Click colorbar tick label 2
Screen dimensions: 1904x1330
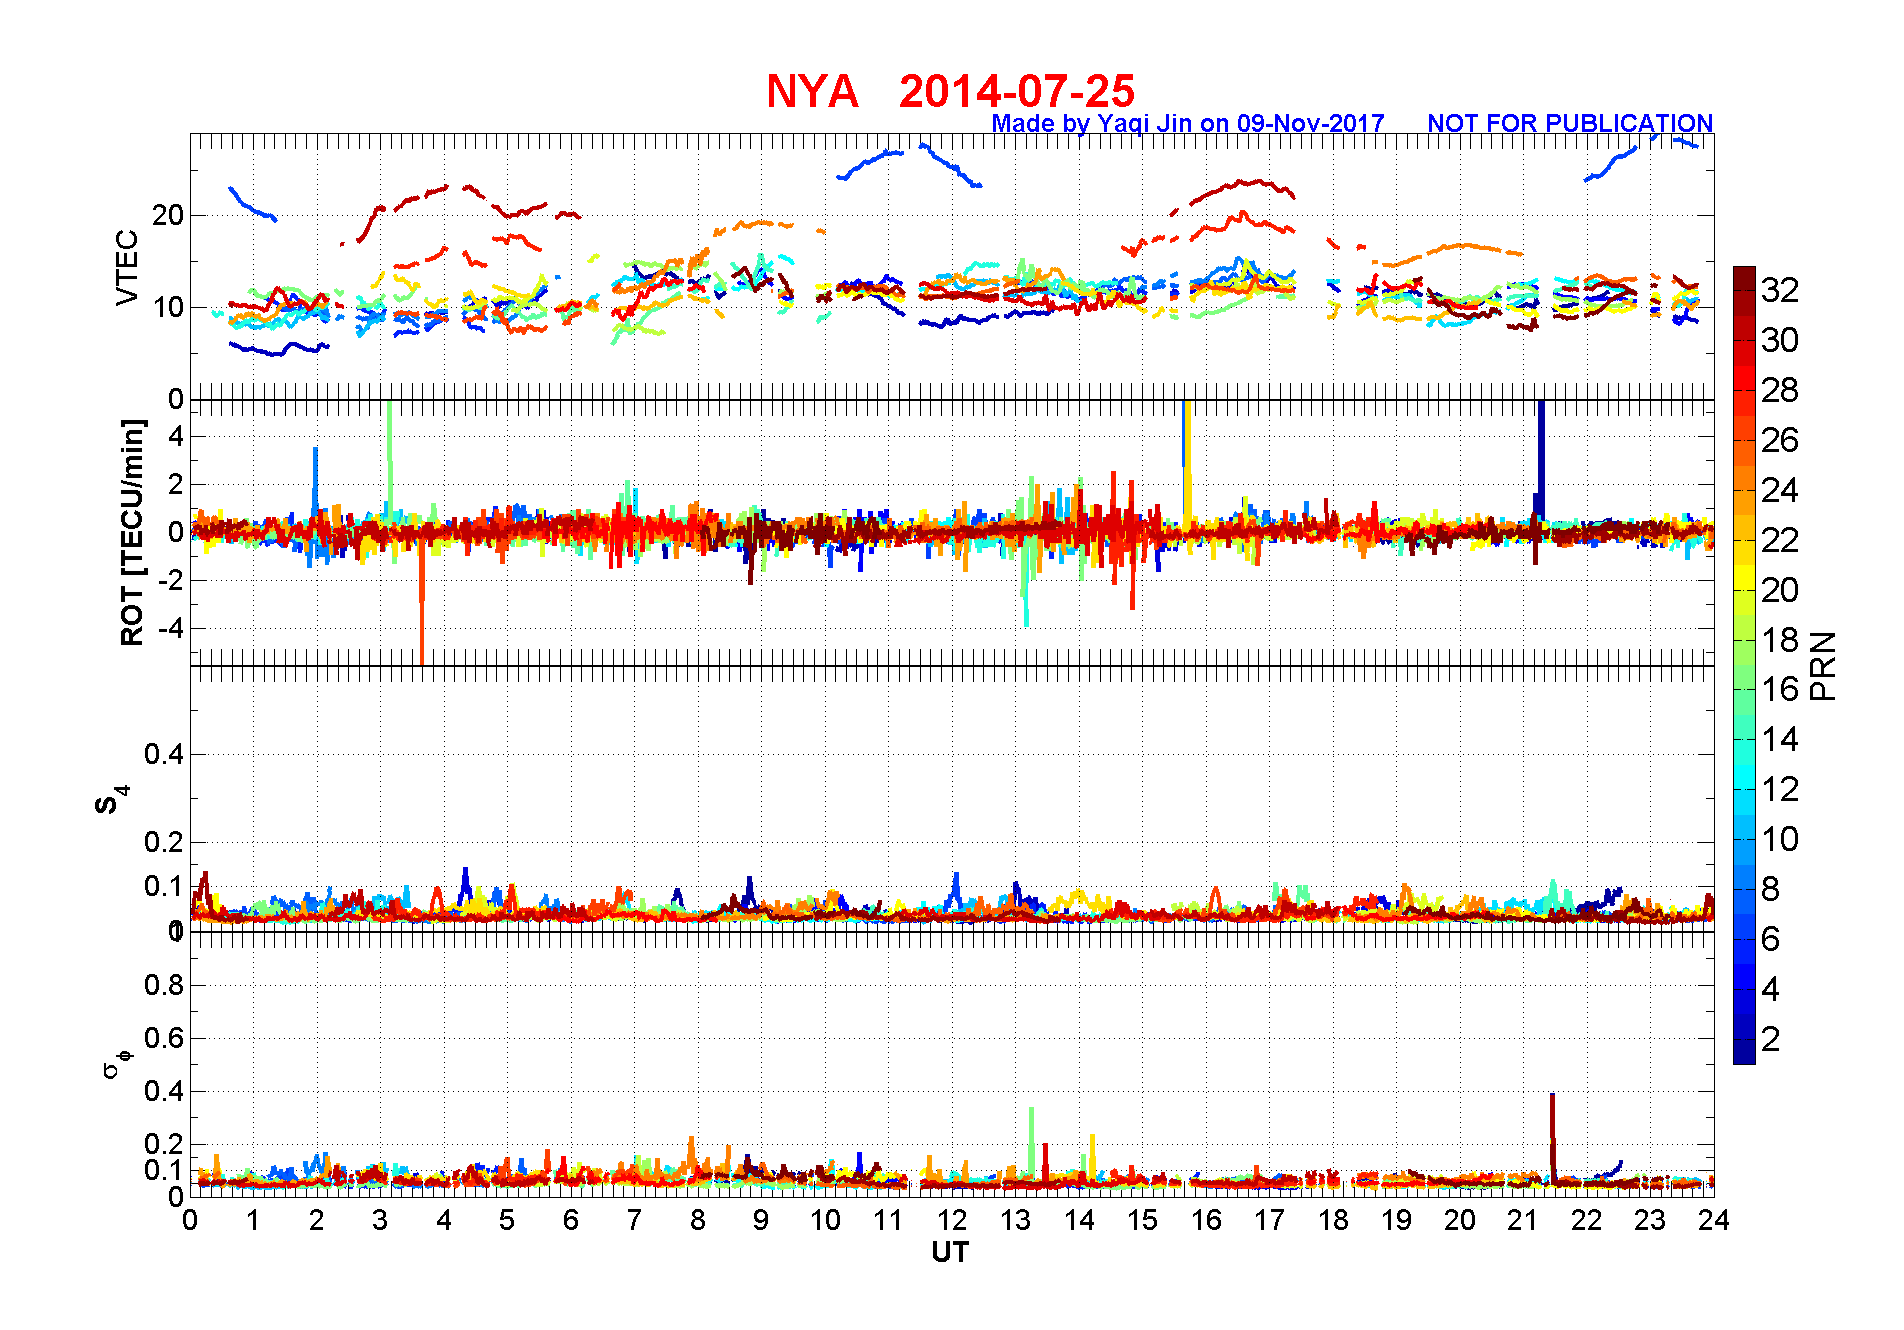(x=1771, y=1039)
